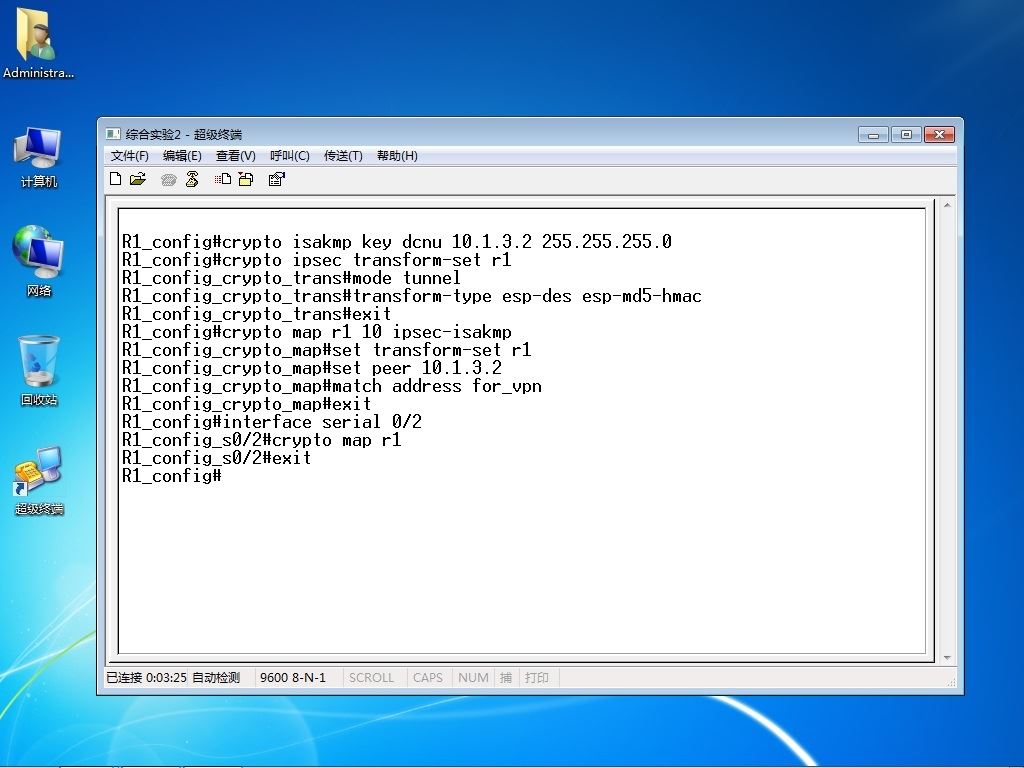Image resolution: width=1024 pixels, height=768 pixels.
Task: Click the Open file toolbar icon
Action: point(138,179)
